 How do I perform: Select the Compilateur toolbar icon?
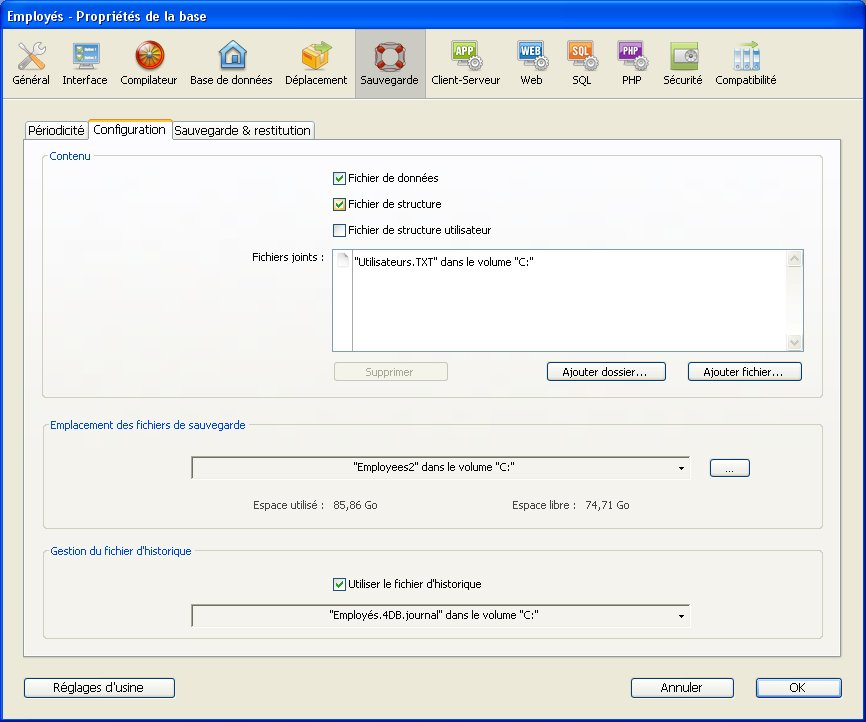point(148,63)
